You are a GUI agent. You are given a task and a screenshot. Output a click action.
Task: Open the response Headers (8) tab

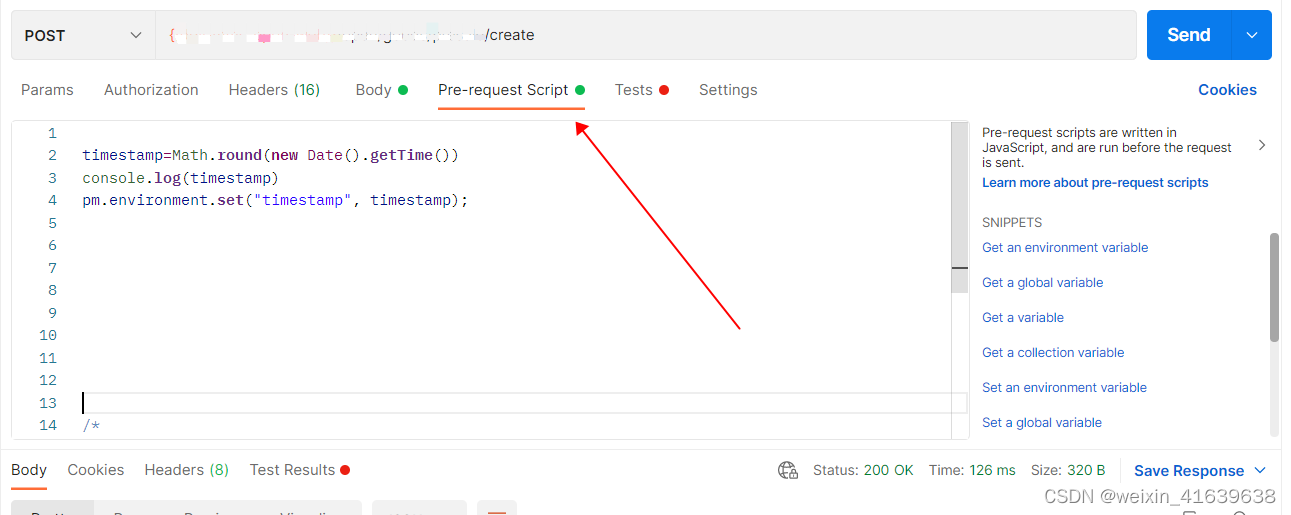[187, 470]
